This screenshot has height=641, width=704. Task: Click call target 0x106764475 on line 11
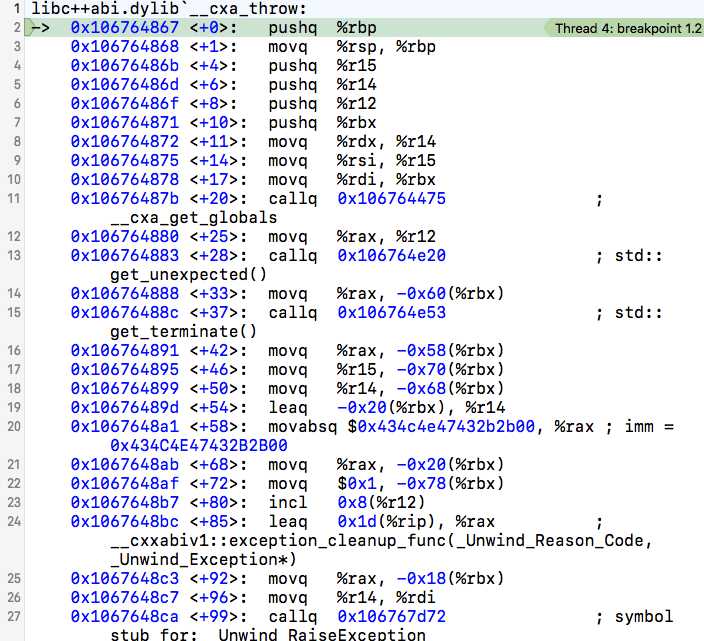[392, 198]
